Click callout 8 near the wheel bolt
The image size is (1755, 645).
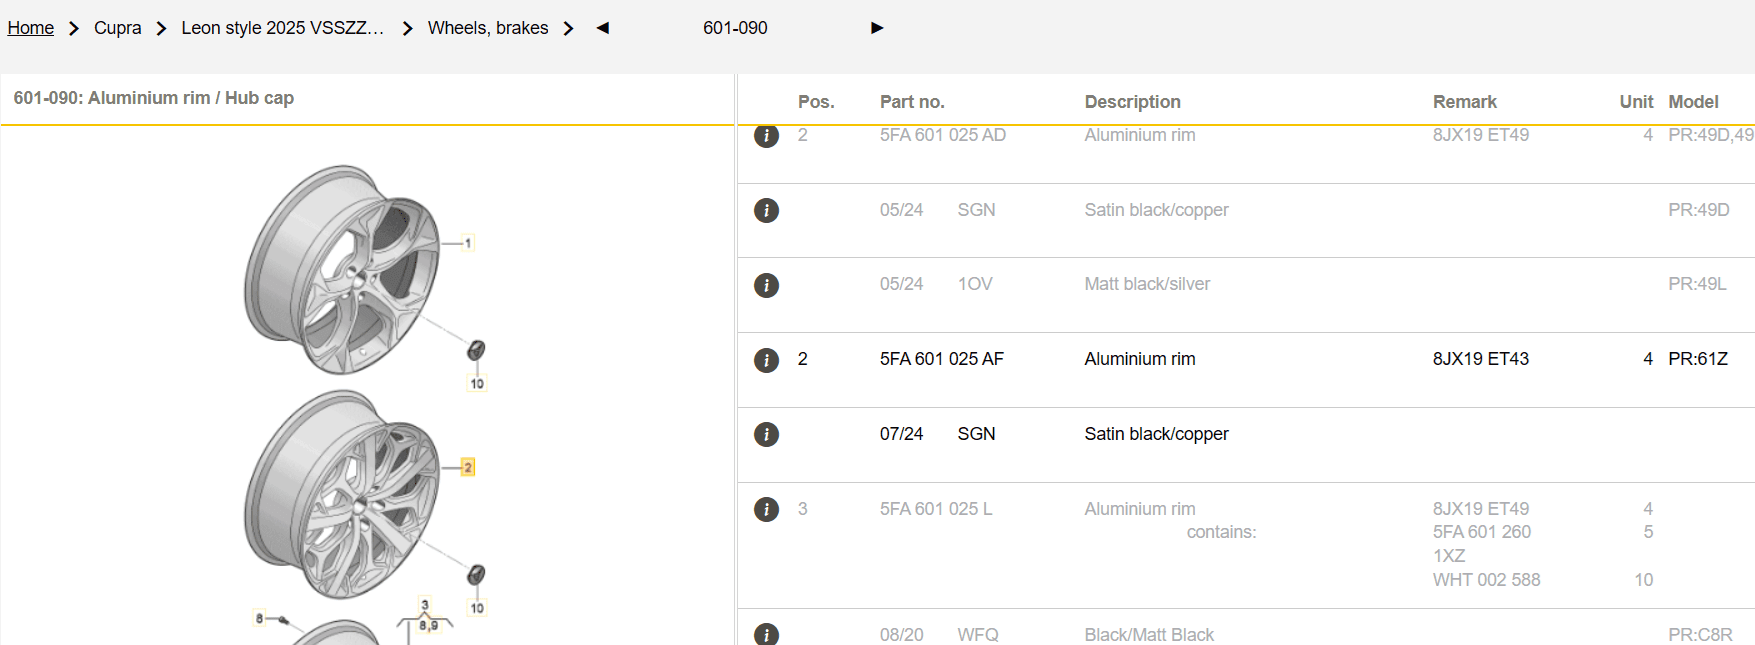[x=259, y=619]
